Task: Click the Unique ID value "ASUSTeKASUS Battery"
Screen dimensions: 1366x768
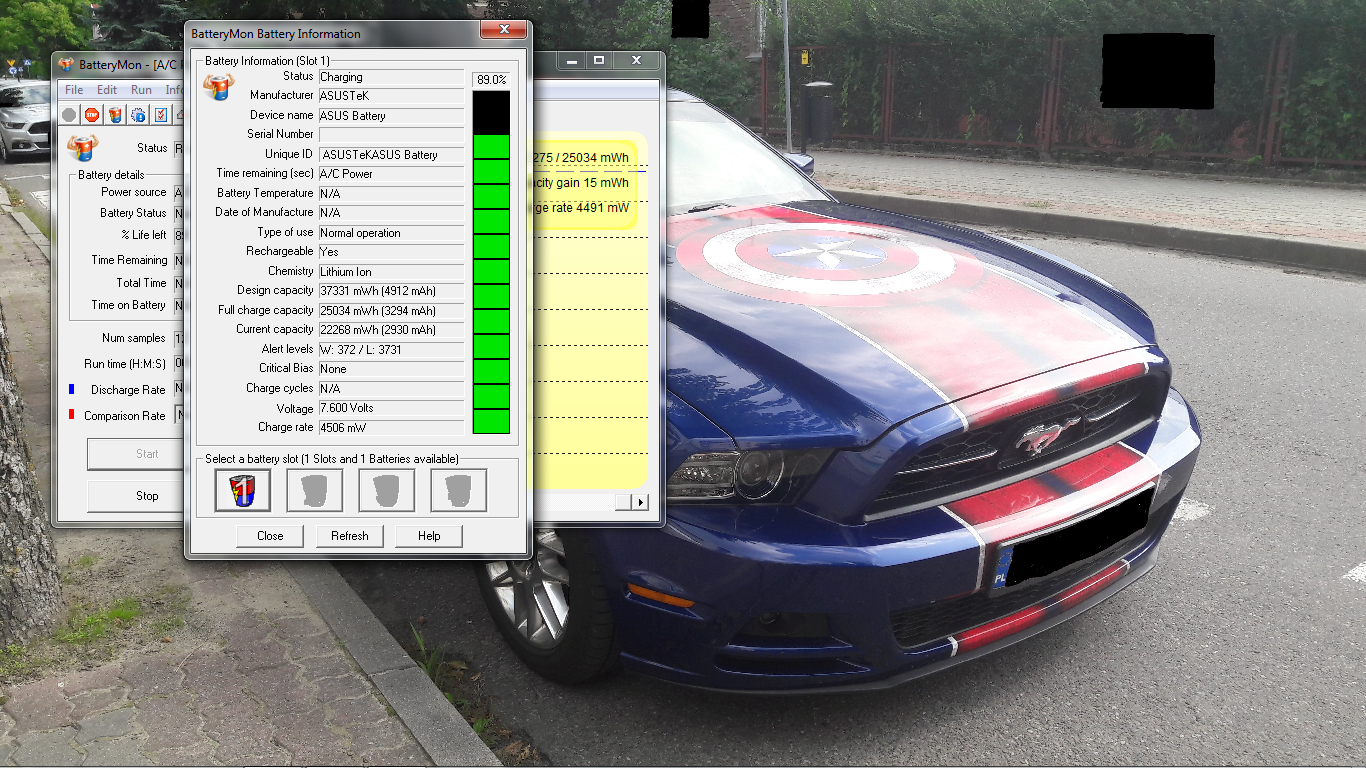Action: 391,155
